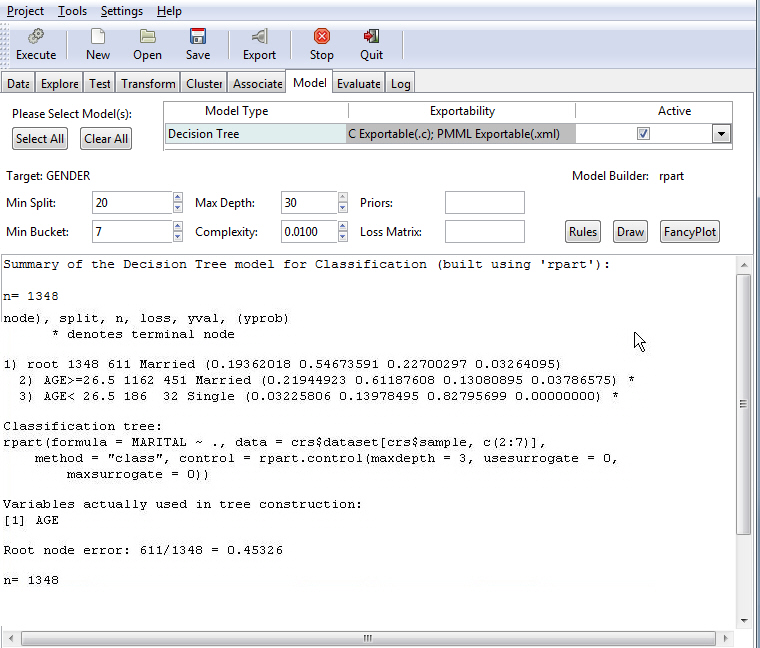
Task: Open the model type dropdown arrow
Action: point(721,134)
